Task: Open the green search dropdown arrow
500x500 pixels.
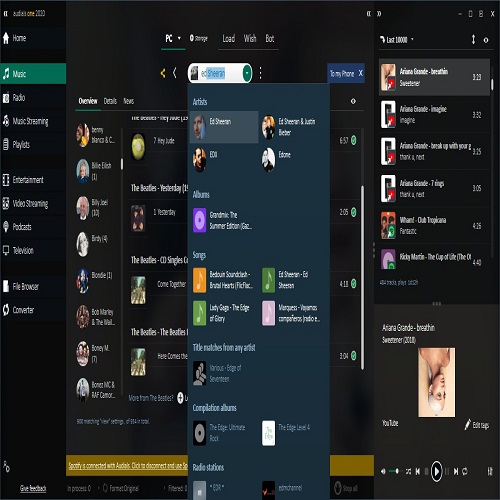Action: [x=247, y=73]
